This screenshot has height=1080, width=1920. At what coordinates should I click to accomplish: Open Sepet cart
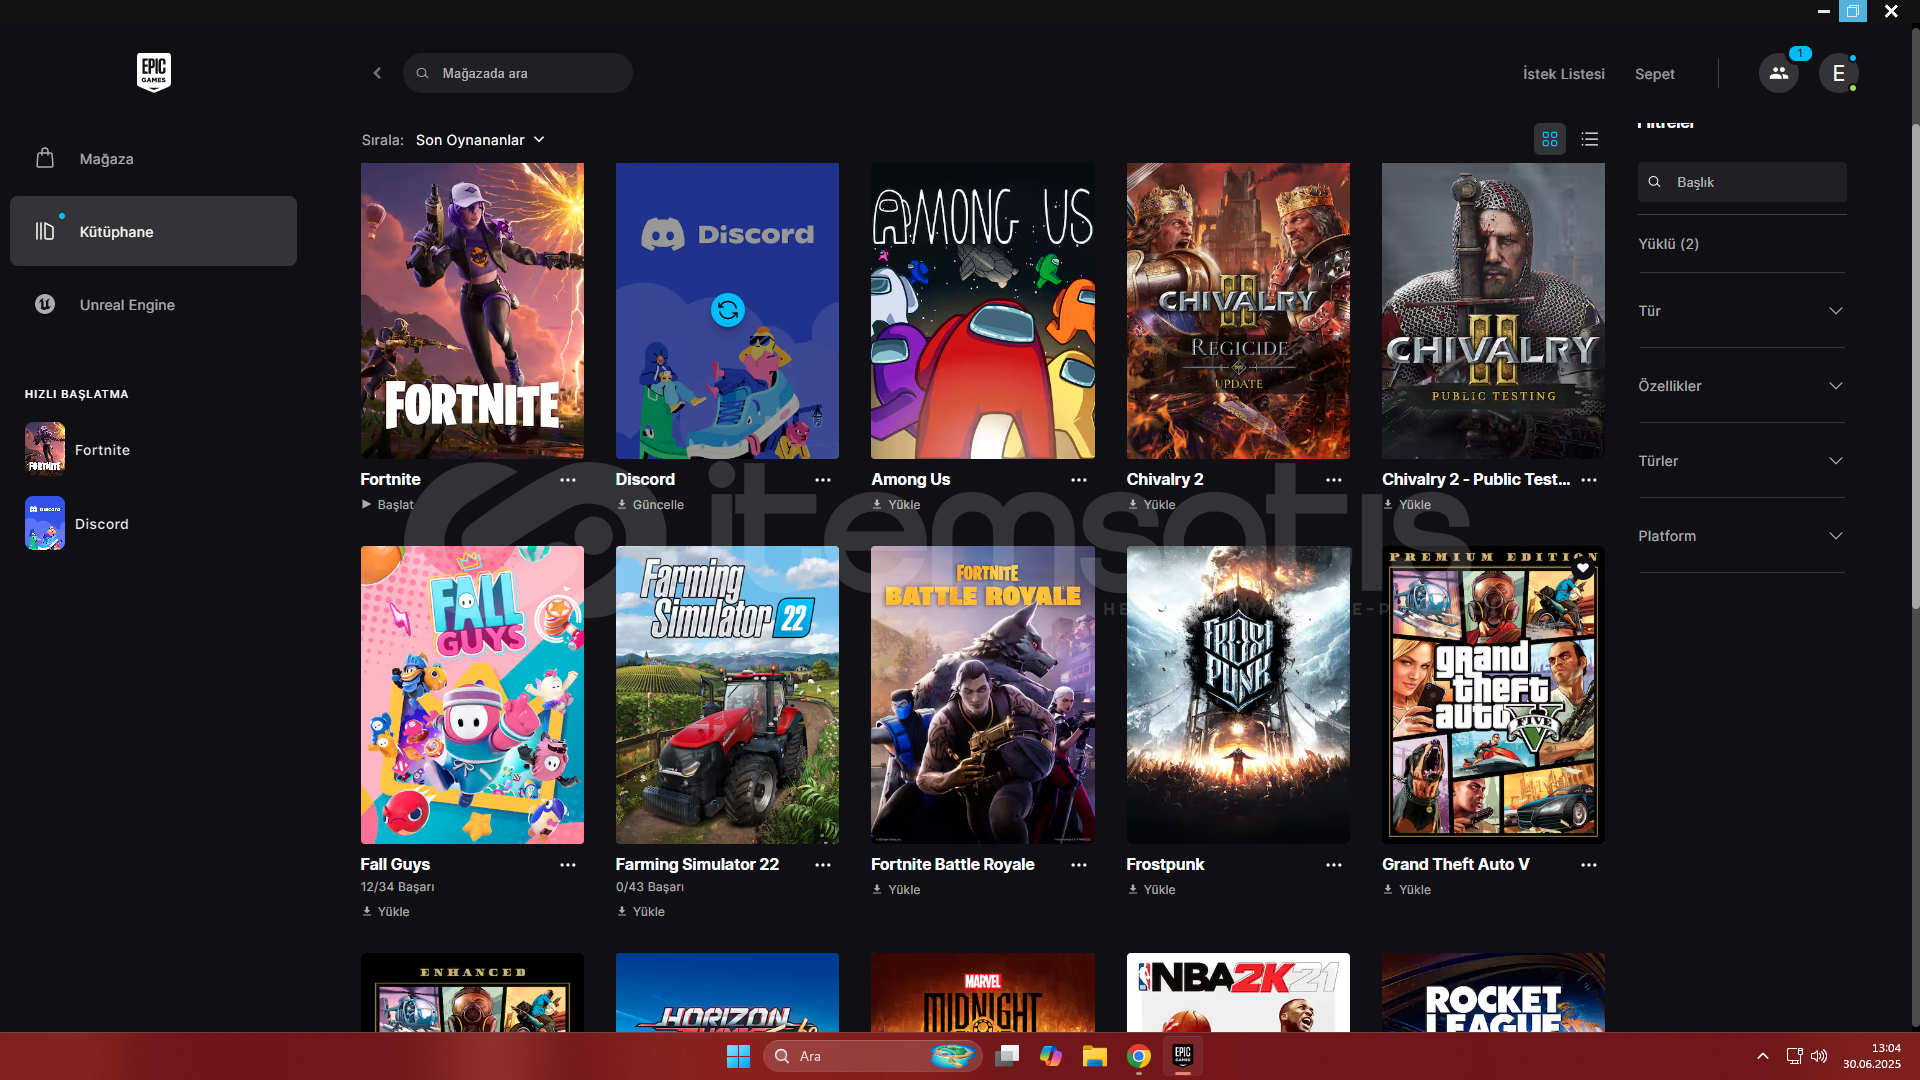point(1654,74)
